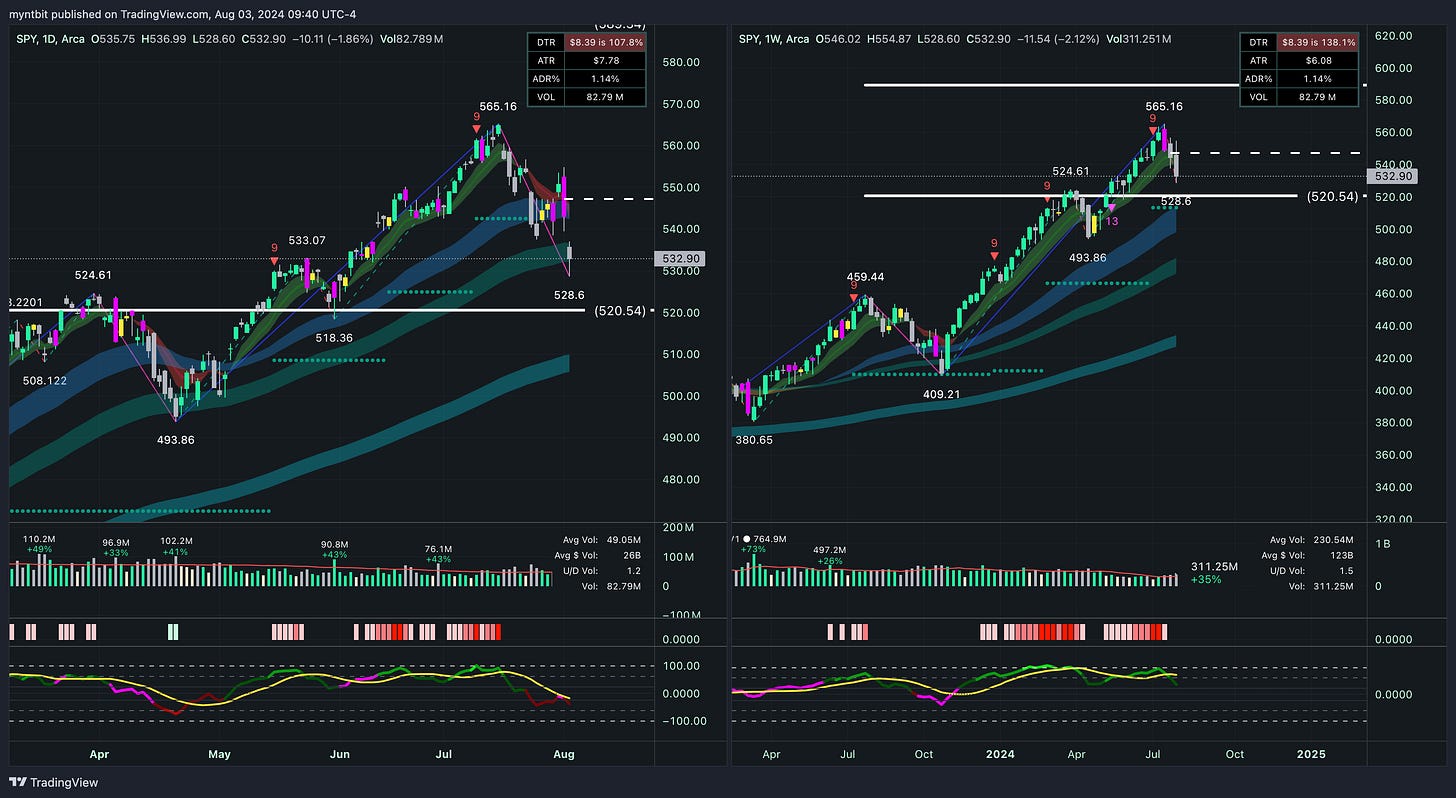Click the 311.25M +35% volume readout

click(1215, 572)
